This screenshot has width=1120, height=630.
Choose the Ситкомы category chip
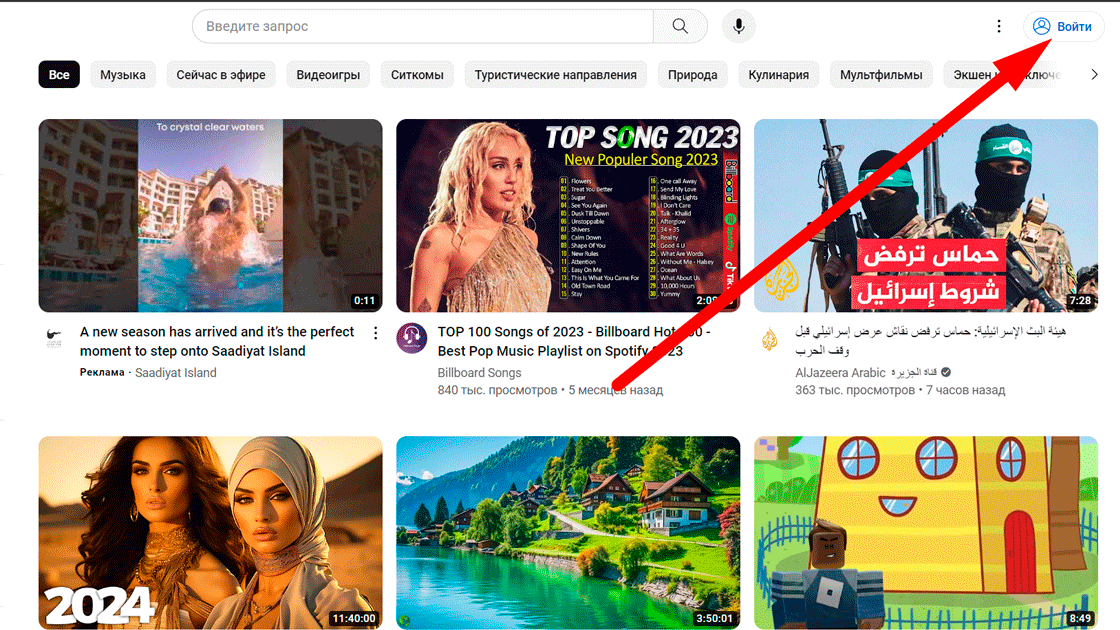click(417, 74)
